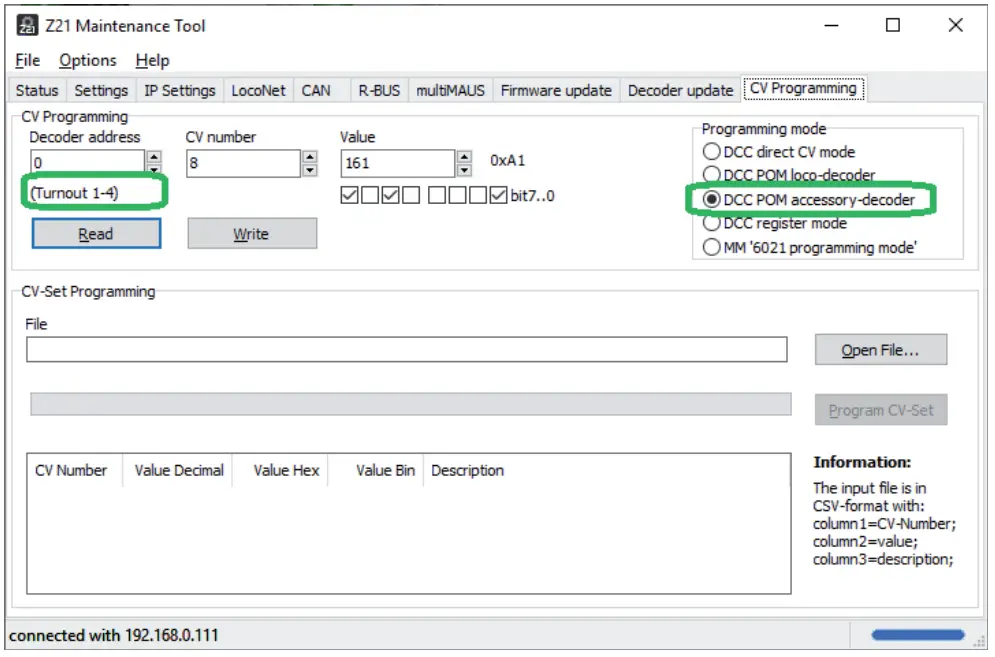Switch to the Decoder update tab
This screenshot has height=657, width=995.
click(x=679, y=90)
